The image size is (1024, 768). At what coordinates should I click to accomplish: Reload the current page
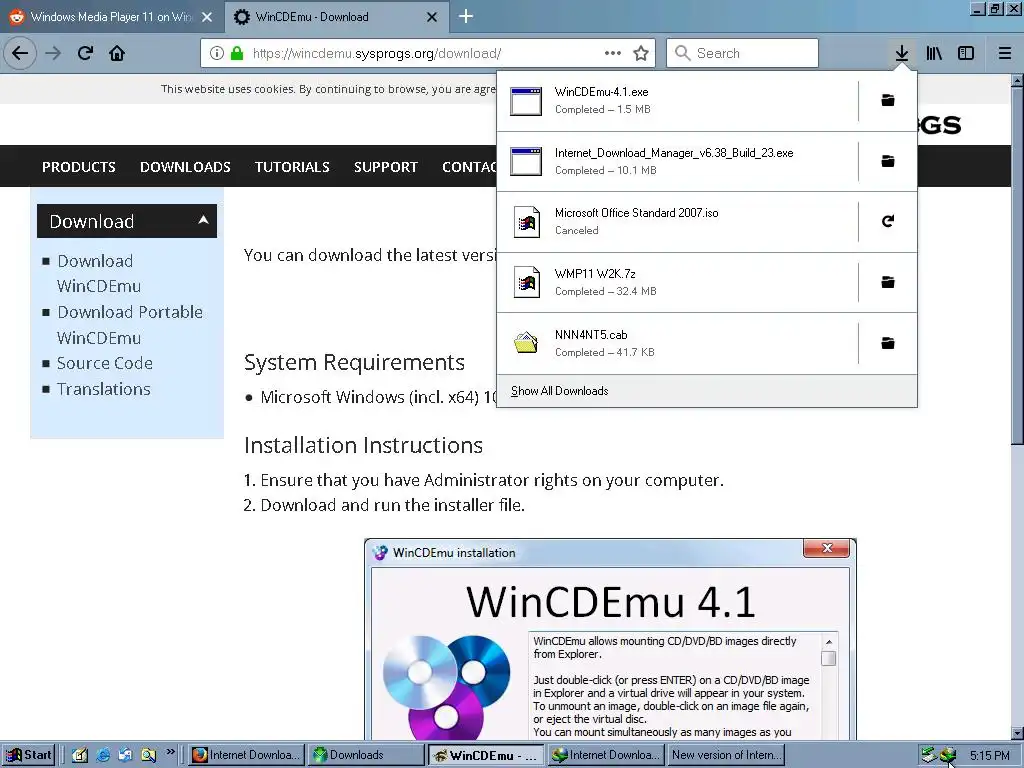click(85, 53)
